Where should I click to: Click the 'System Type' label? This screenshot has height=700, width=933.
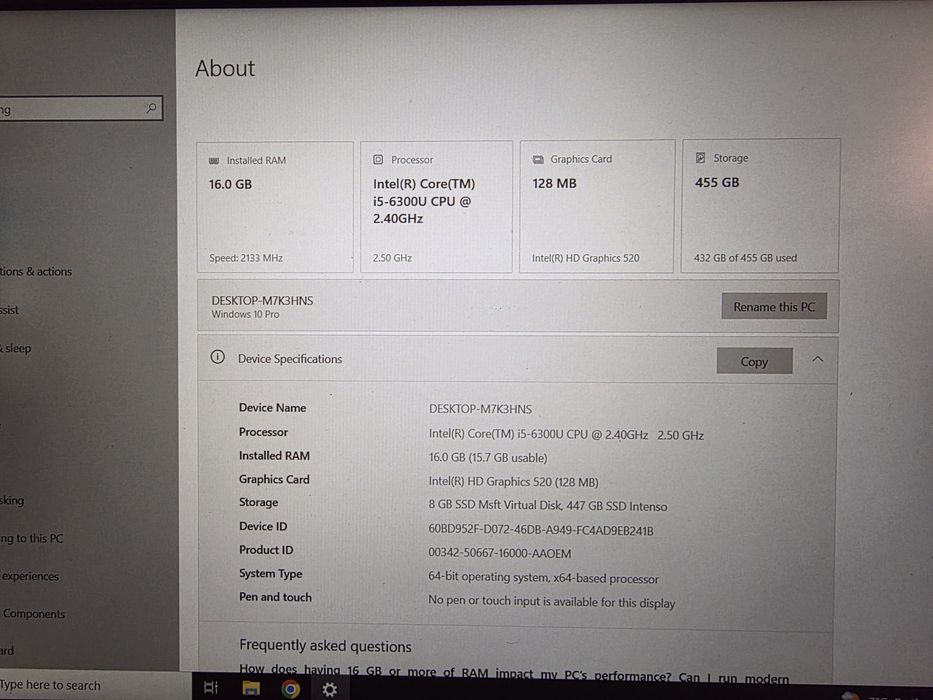(x=270, y=574)
